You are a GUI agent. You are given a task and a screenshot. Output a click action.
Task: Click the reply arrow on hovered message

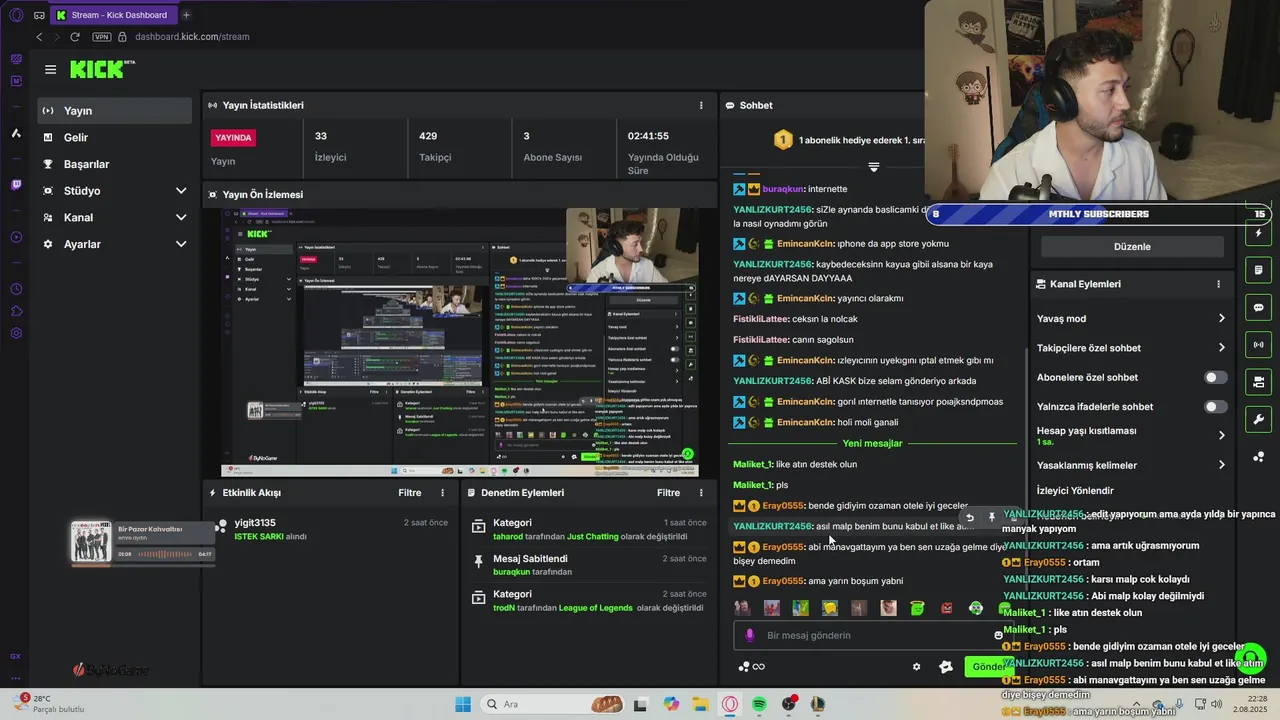(x=969, y=518)
